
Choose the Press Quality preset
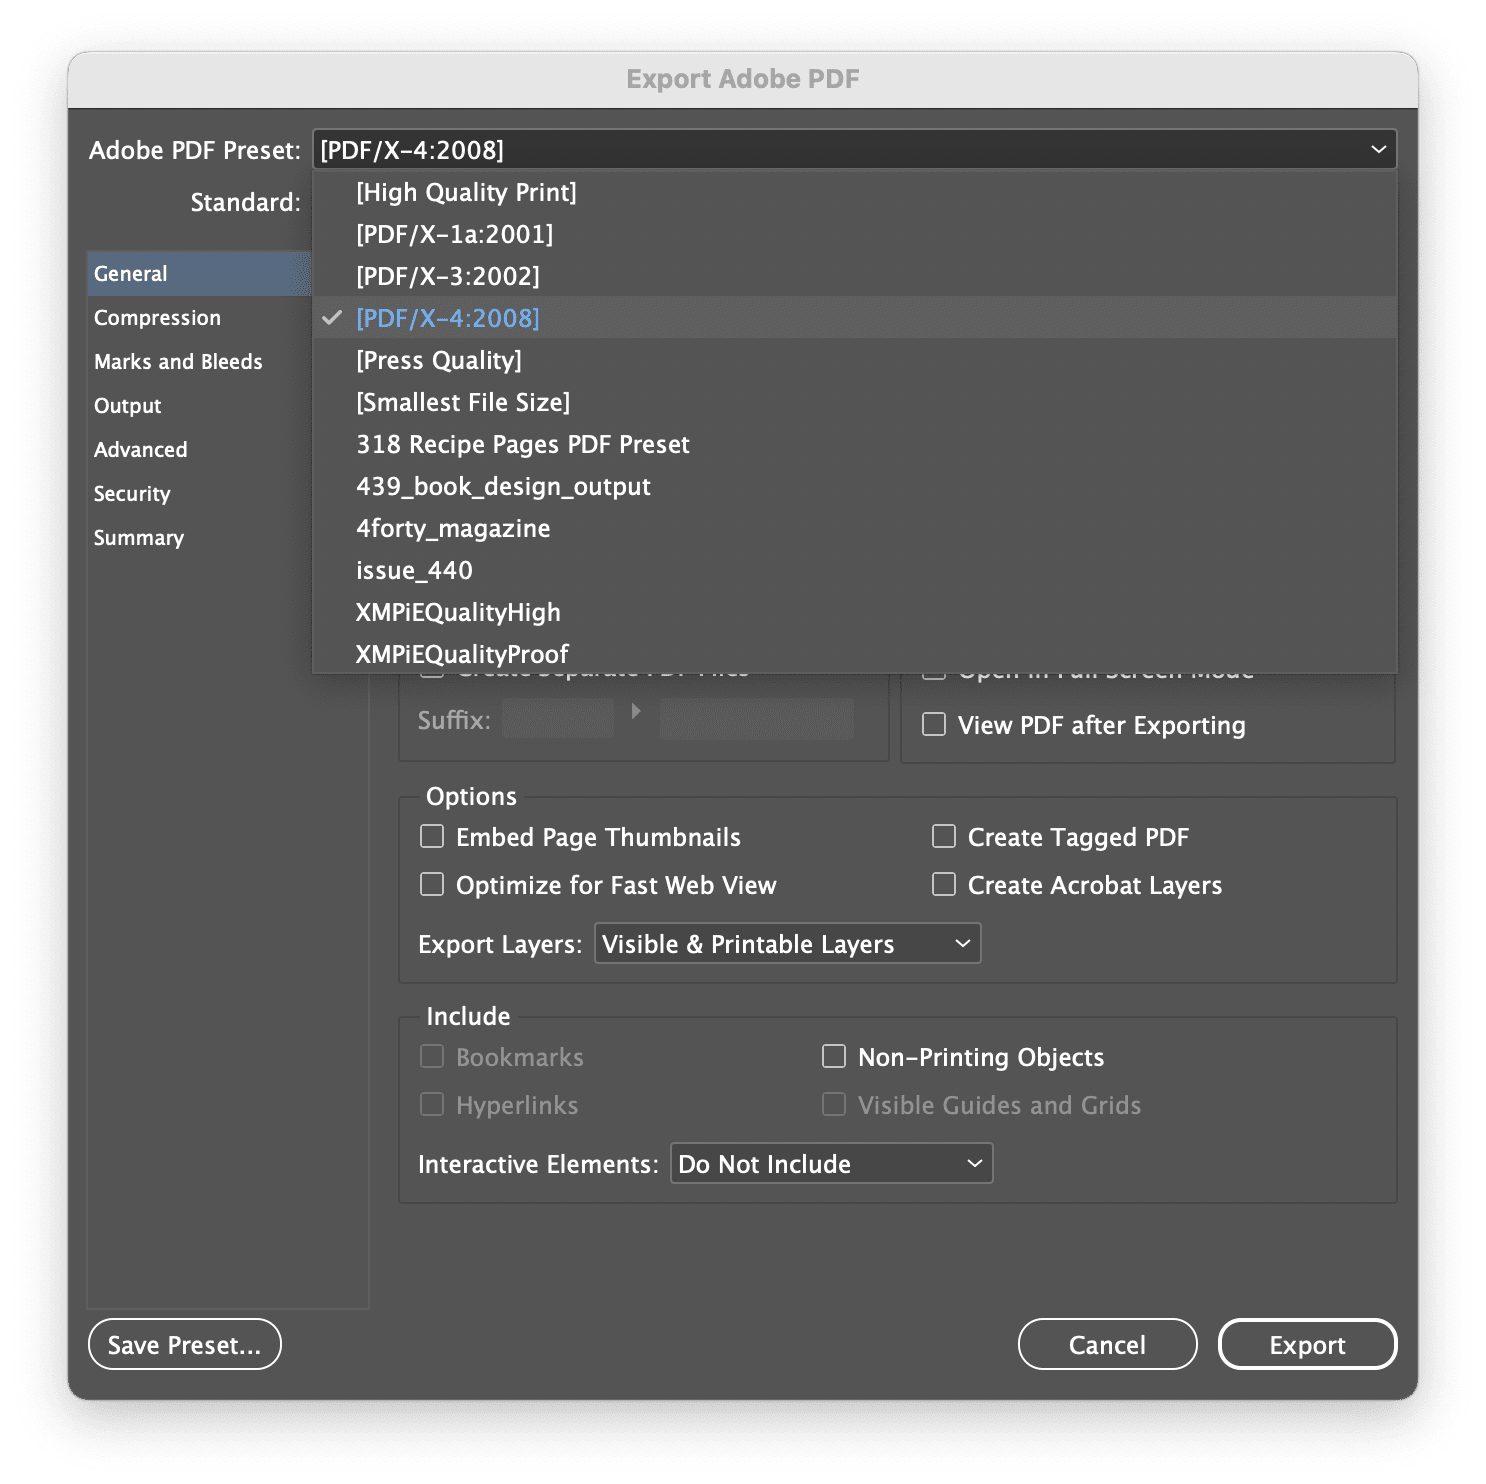854,360
